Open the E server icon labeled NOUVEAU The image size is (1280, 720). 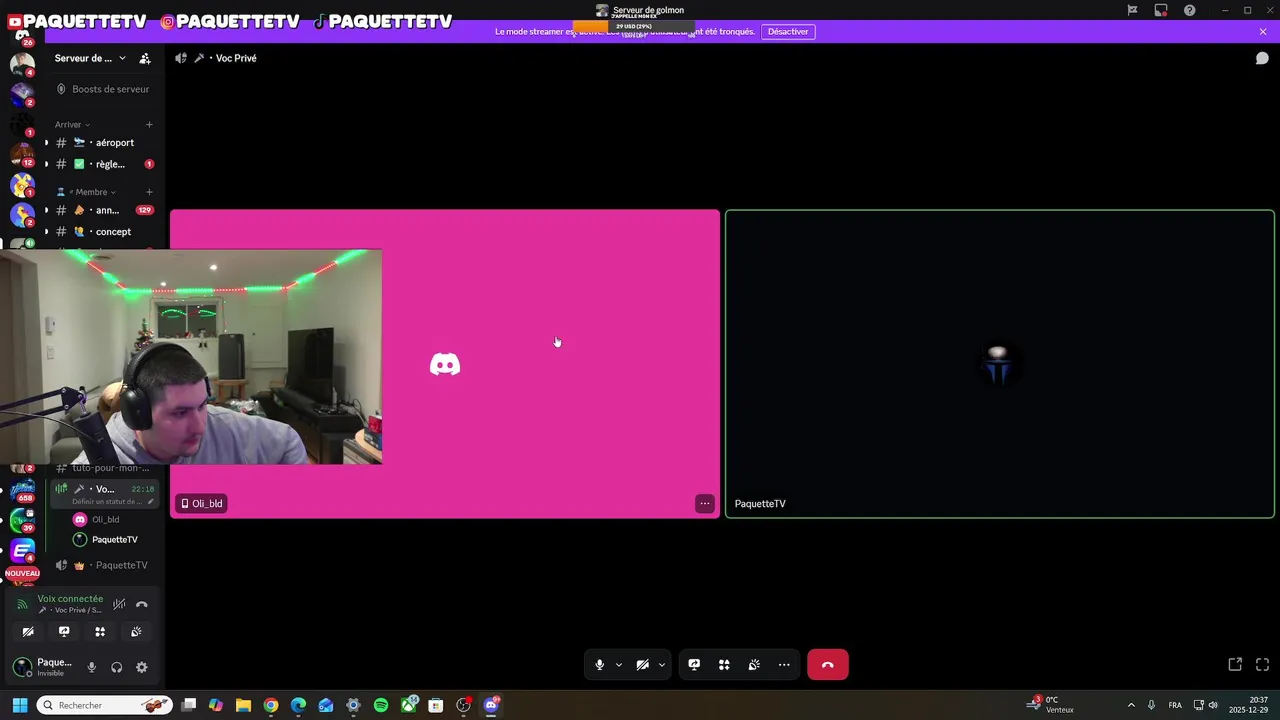coord(22,552)
